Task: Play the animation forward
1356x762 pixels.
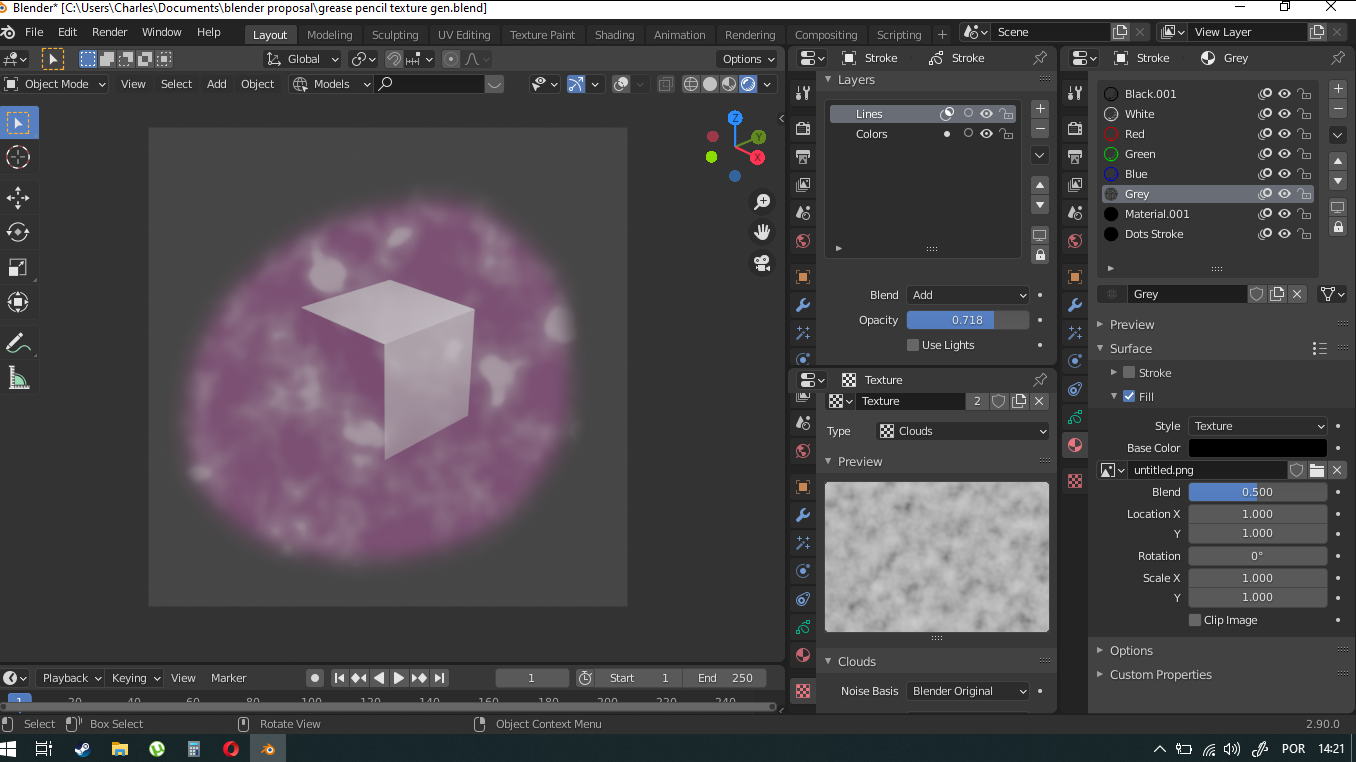Action: (x=399, y=678)
